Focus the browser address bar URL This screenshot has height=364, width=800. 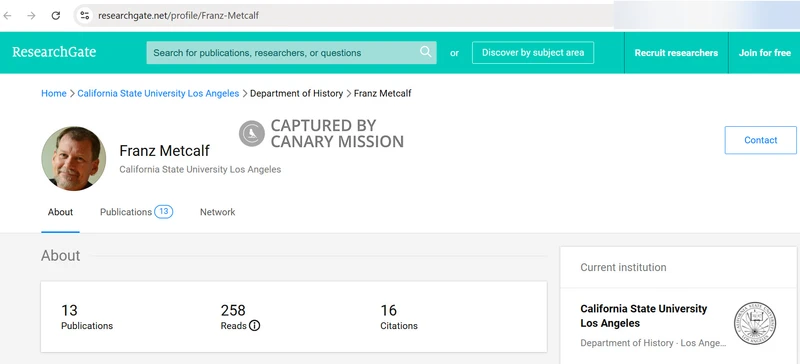pyautogui.click(x=179, y=16)
